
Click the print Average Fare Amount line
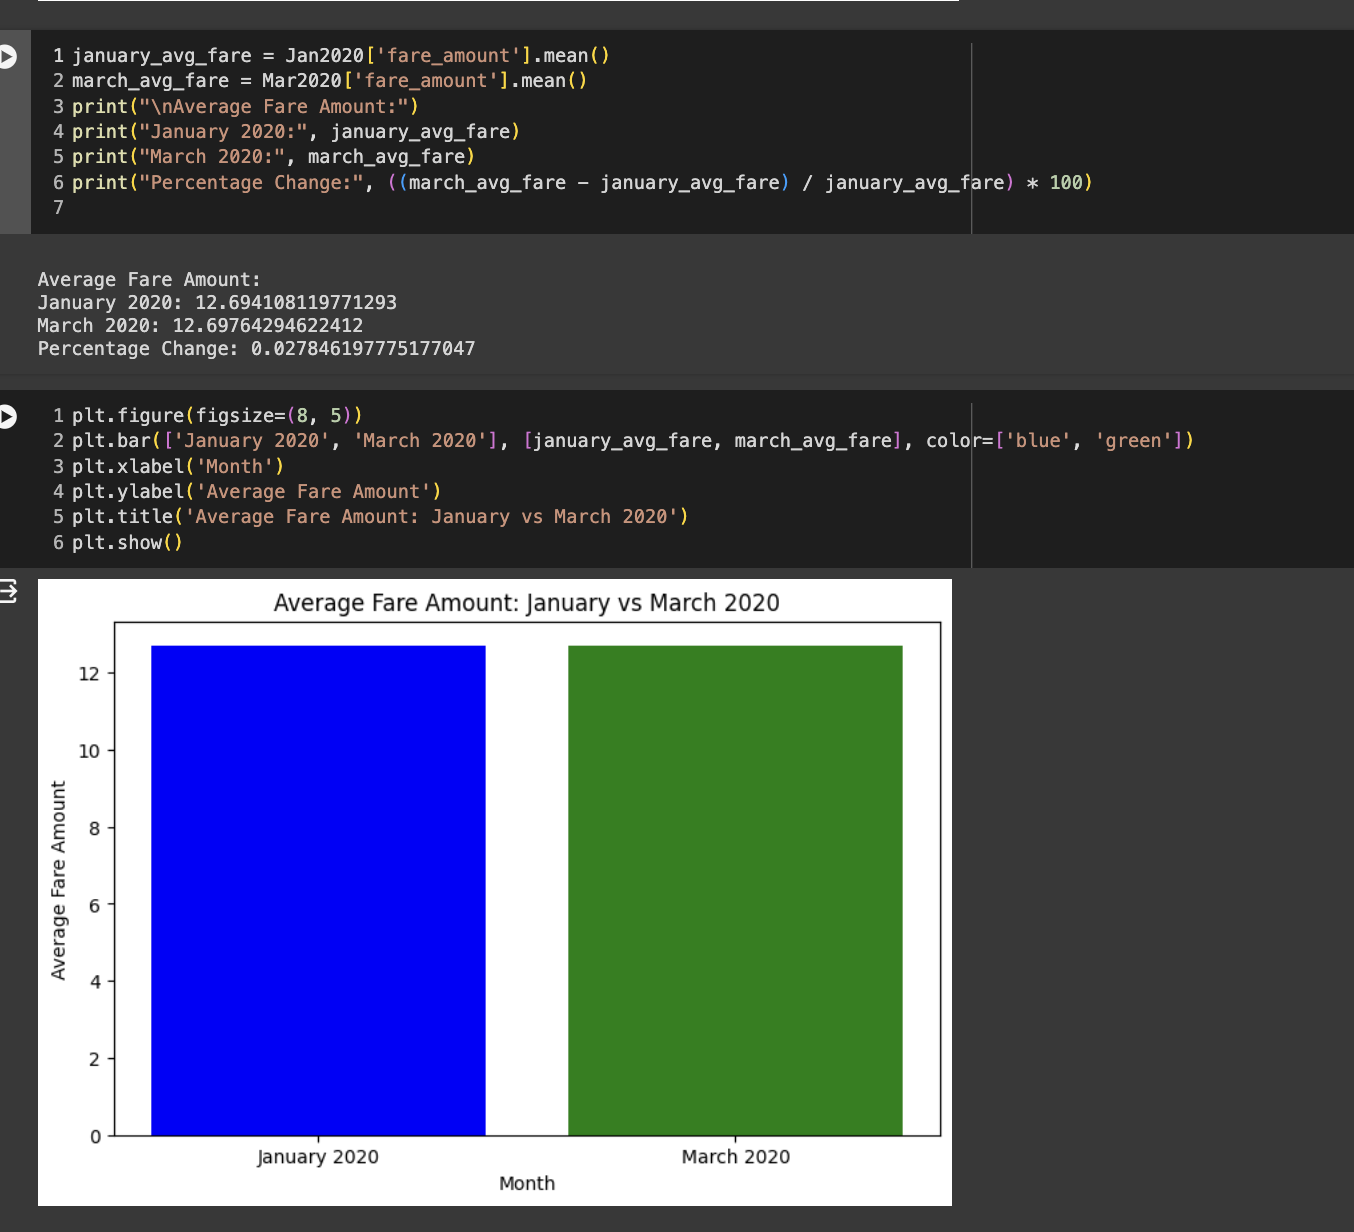click(245, 107)
